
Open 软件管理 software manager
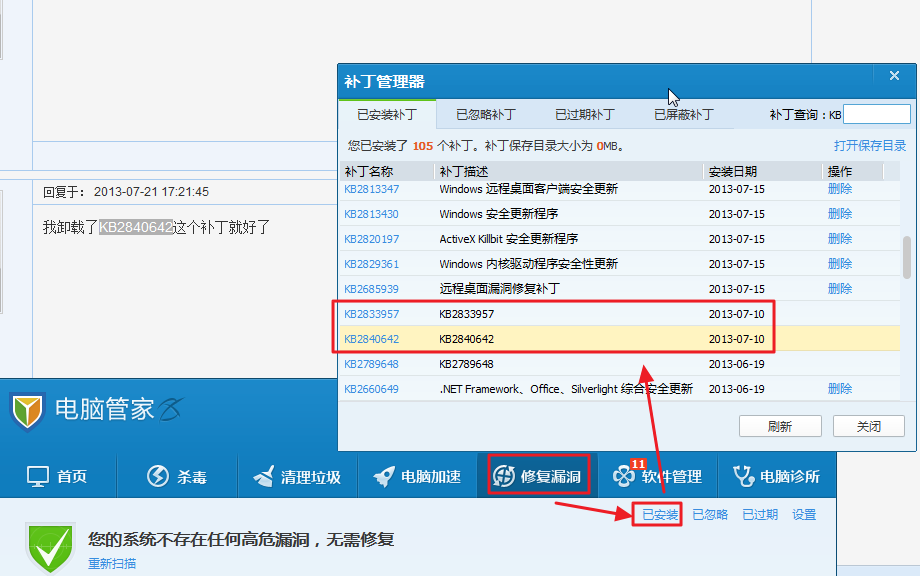pos(658,476)
